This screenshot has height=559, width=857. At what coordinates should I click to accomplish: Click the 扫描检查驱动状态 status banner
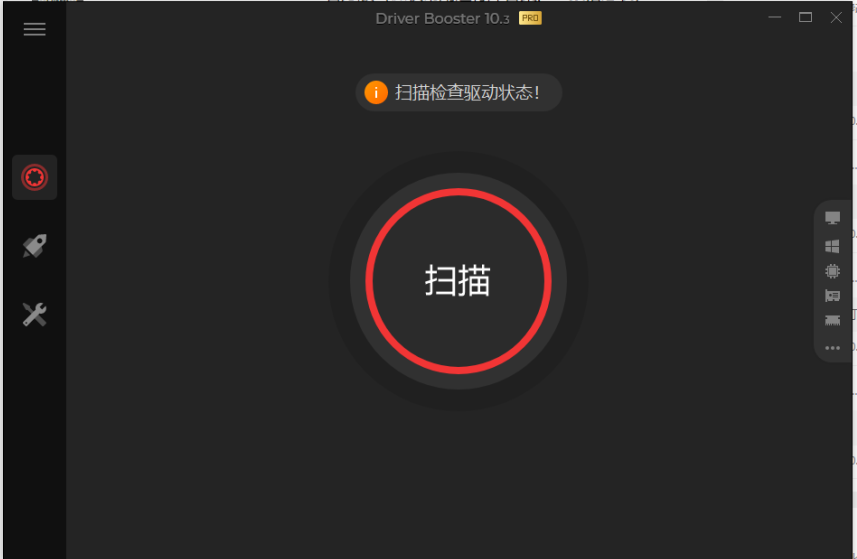[x=459, y=92]
